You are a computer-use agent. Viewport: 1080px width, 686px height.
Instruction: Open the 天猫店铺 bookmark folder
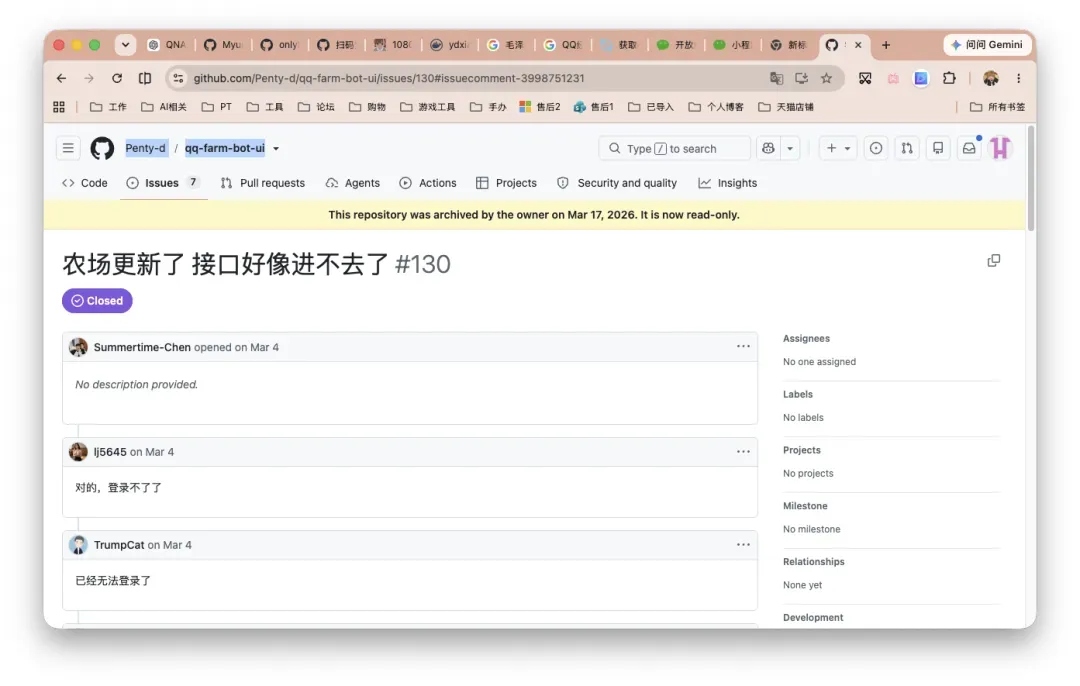click(x=786, y=107)
